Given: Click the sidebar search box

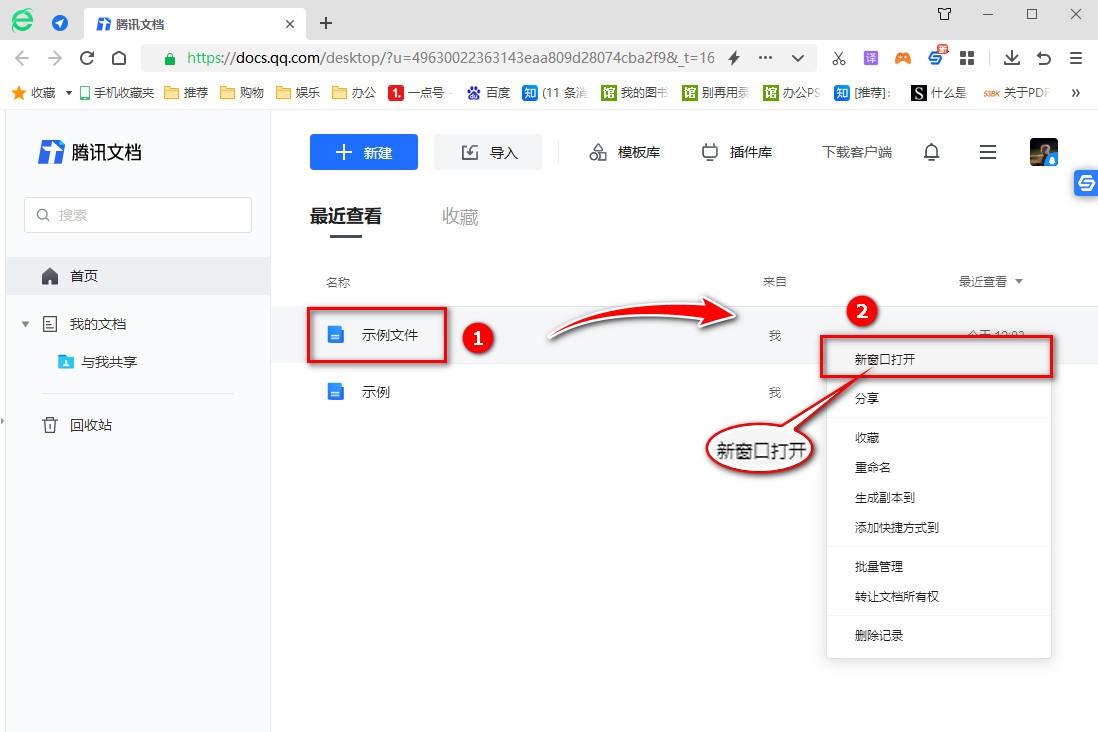Looking at the screenshot, I should pyautogui.click(x=137, y=214).
